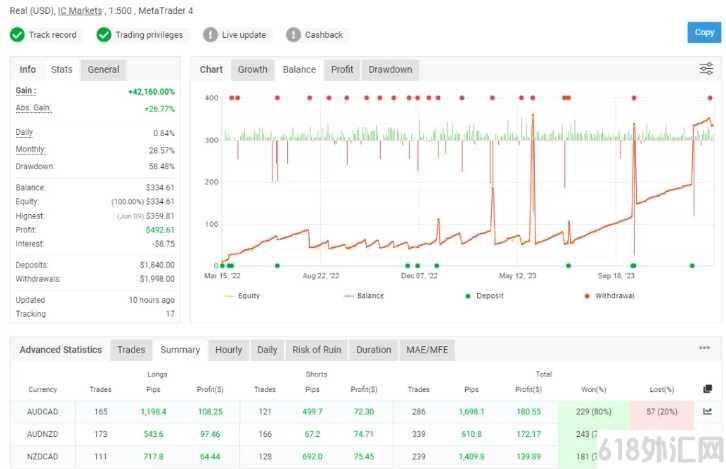Toggle Withdrawal markers in chart legend
726x469 pixels.
pos(609,296)
